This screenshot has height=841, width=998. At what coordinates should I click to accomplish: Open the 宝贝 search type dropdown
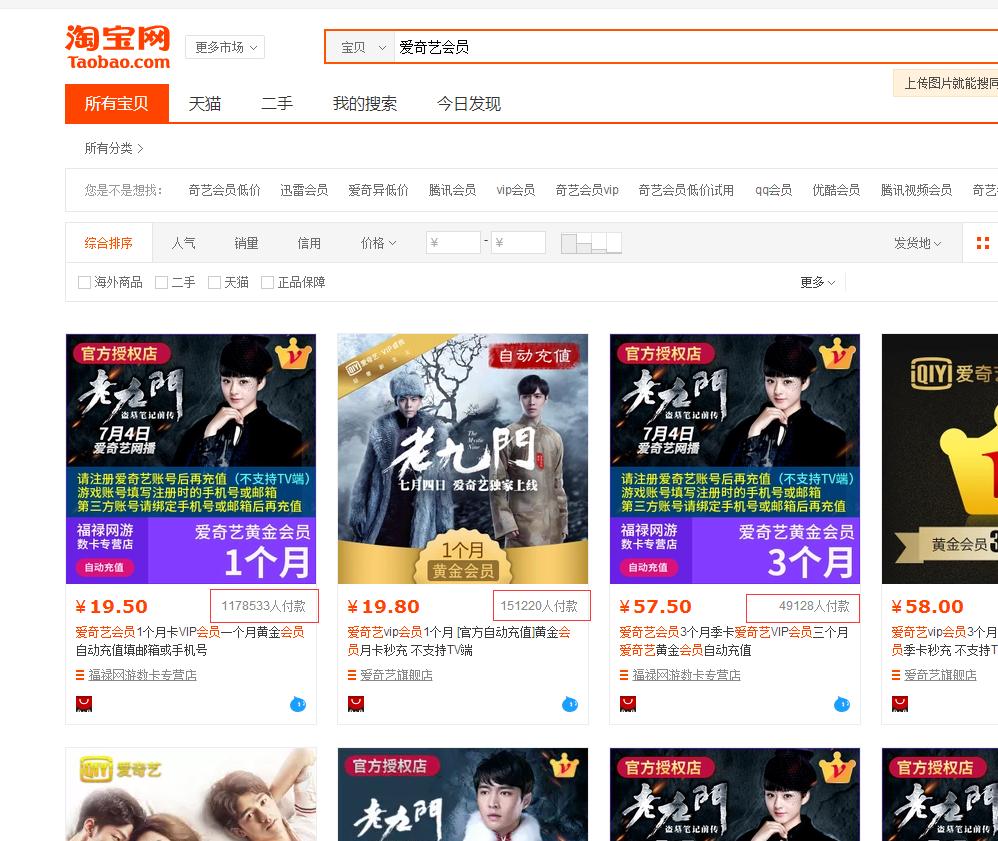362,47
